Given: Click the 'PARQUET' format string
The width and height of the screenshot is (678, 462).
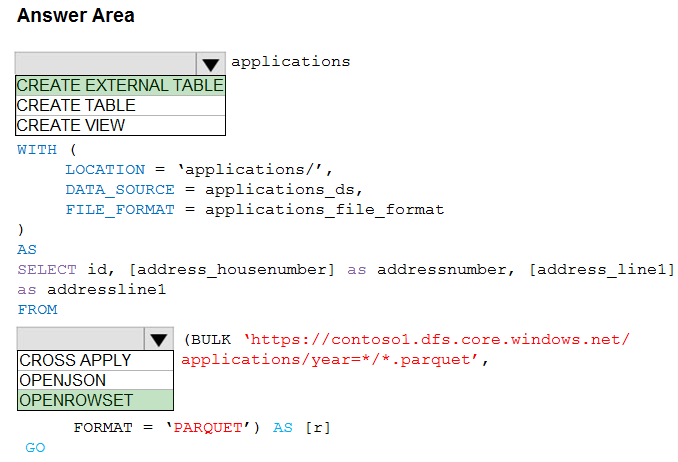Looking at the screenshot, I should (x=208, y=428).
